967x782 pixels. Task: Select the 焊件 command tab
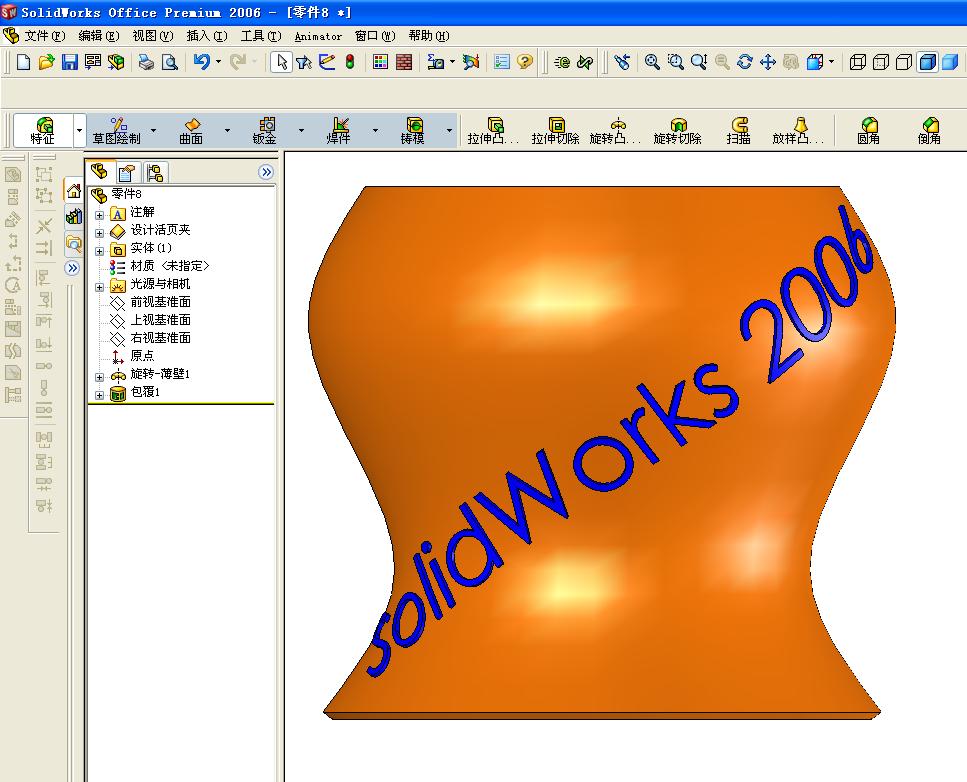339,130
